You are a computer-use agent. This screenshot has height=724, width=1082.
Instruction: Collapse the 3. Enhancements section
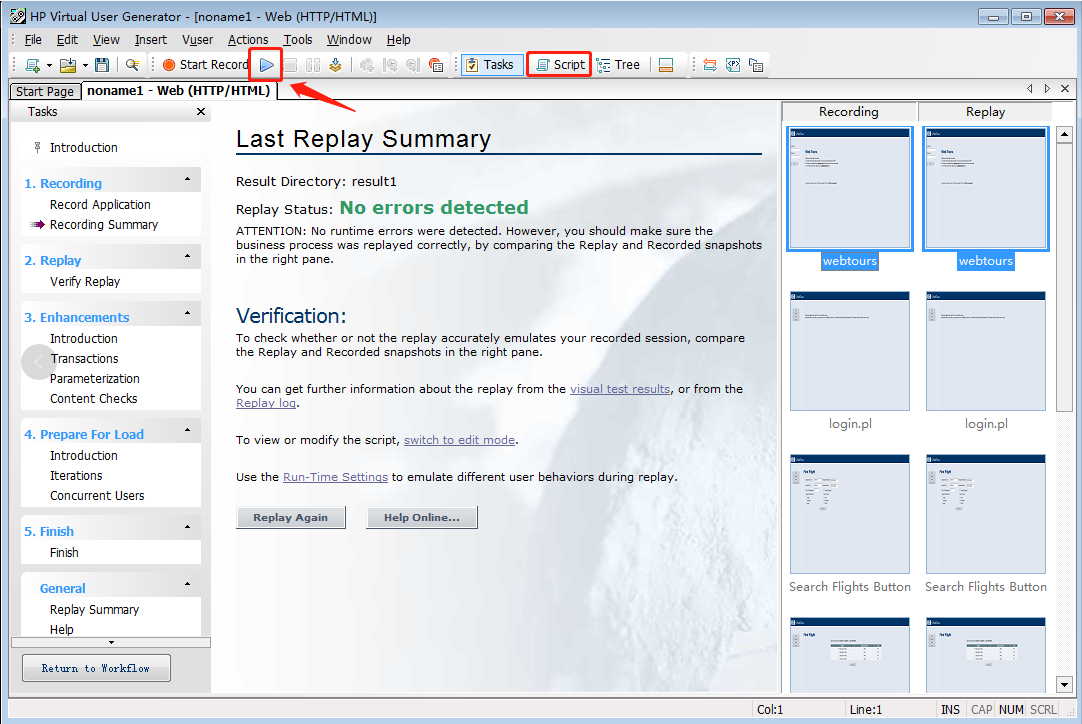pos(187,313)
